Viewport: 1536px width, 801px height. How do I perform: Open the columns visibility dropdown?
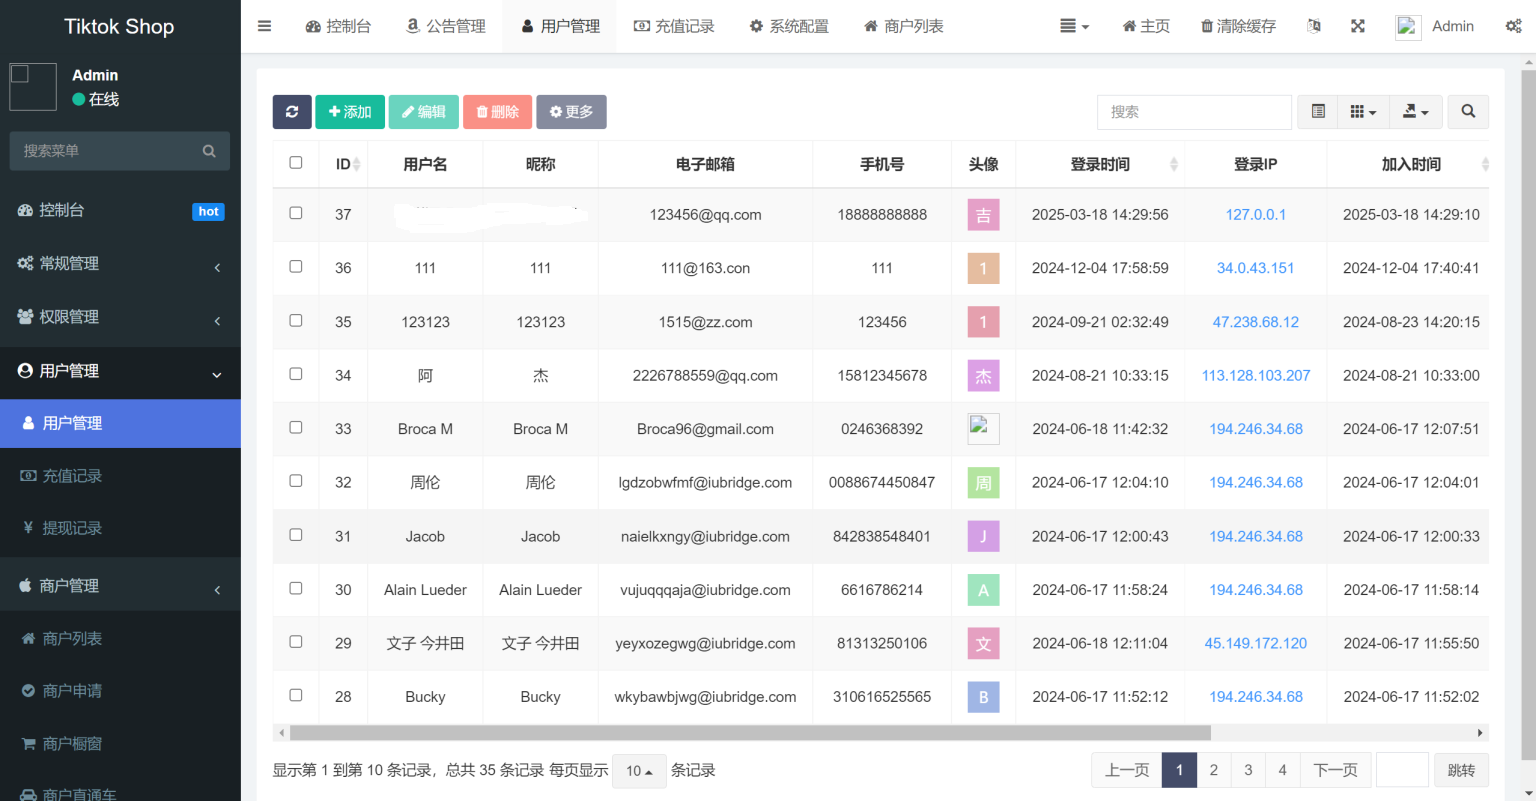pos(1363,112)
